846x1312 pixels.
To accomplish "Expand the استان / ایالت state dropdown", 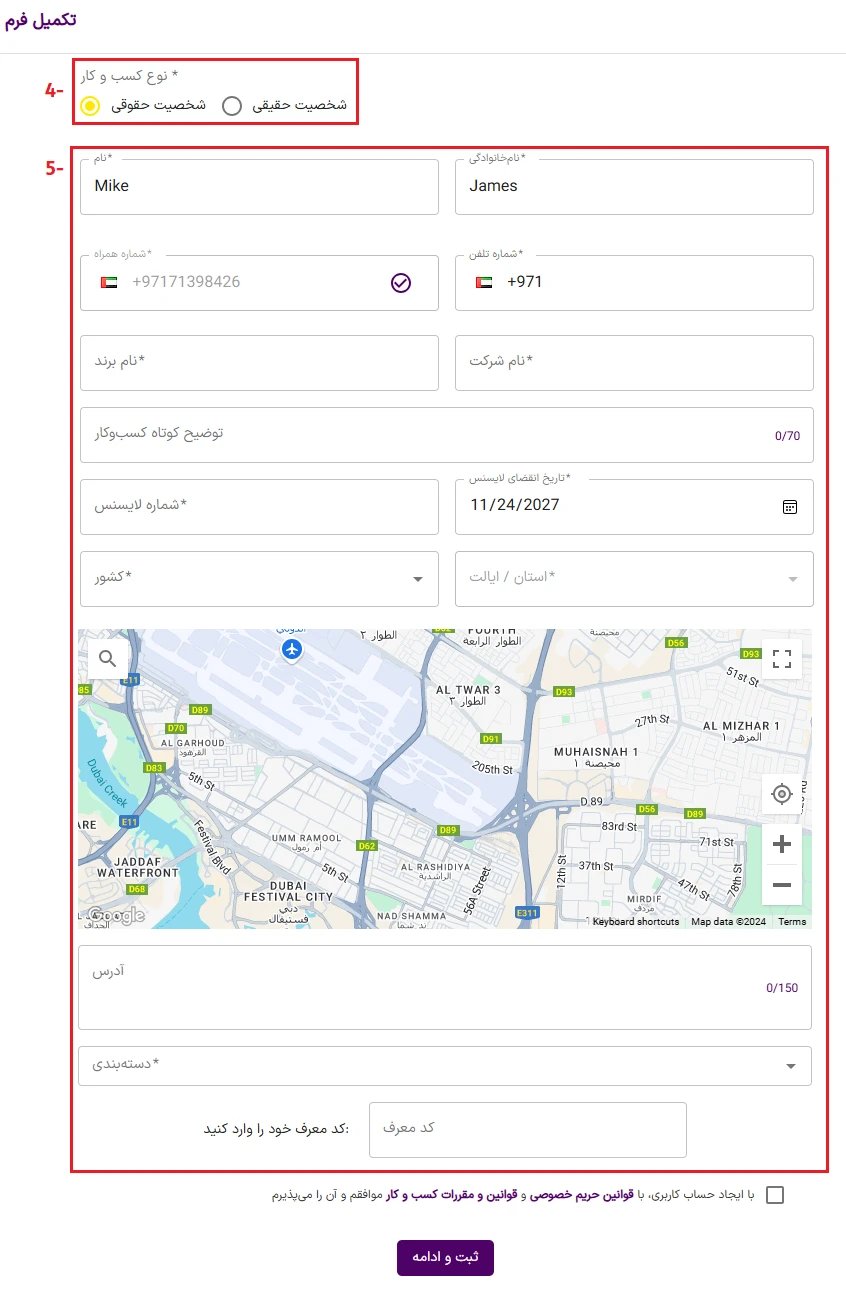I will (x=634, y=579).
